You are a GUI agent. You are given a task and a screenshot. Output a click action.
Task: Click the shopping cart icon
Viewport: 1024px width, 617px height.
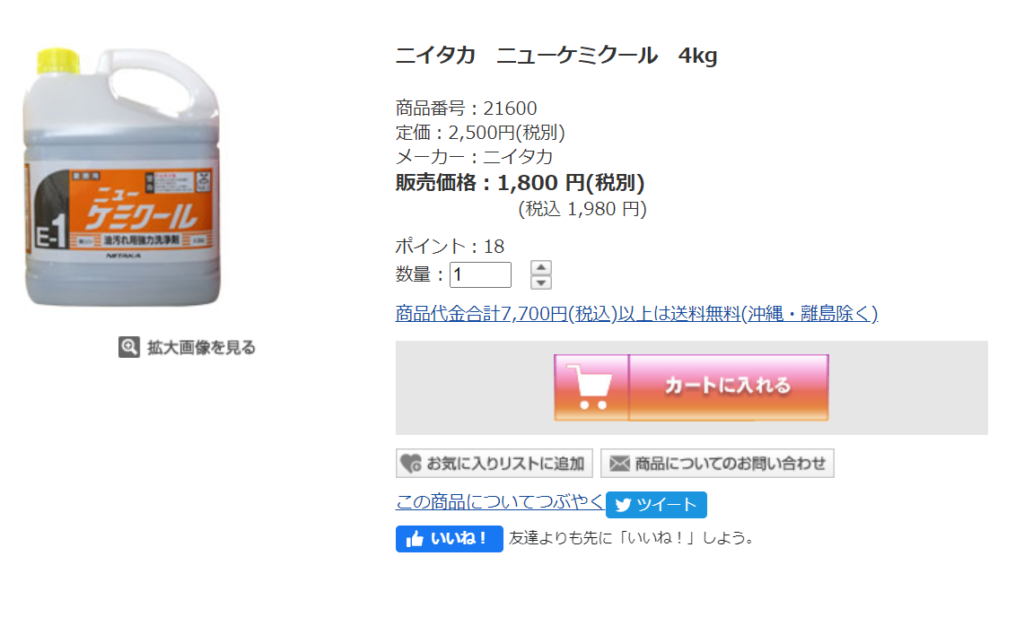tap(590, 387)
